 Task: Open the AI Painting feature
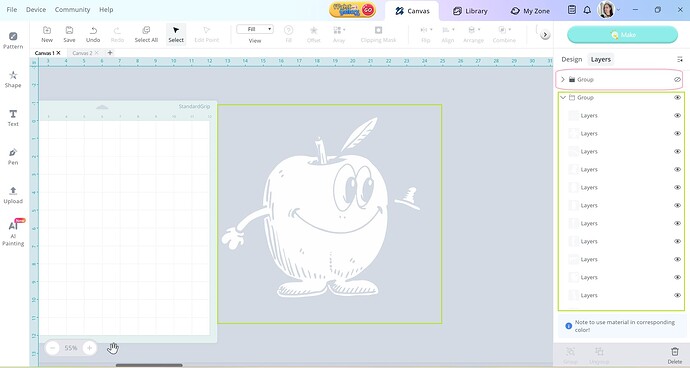tap(13, 232)
